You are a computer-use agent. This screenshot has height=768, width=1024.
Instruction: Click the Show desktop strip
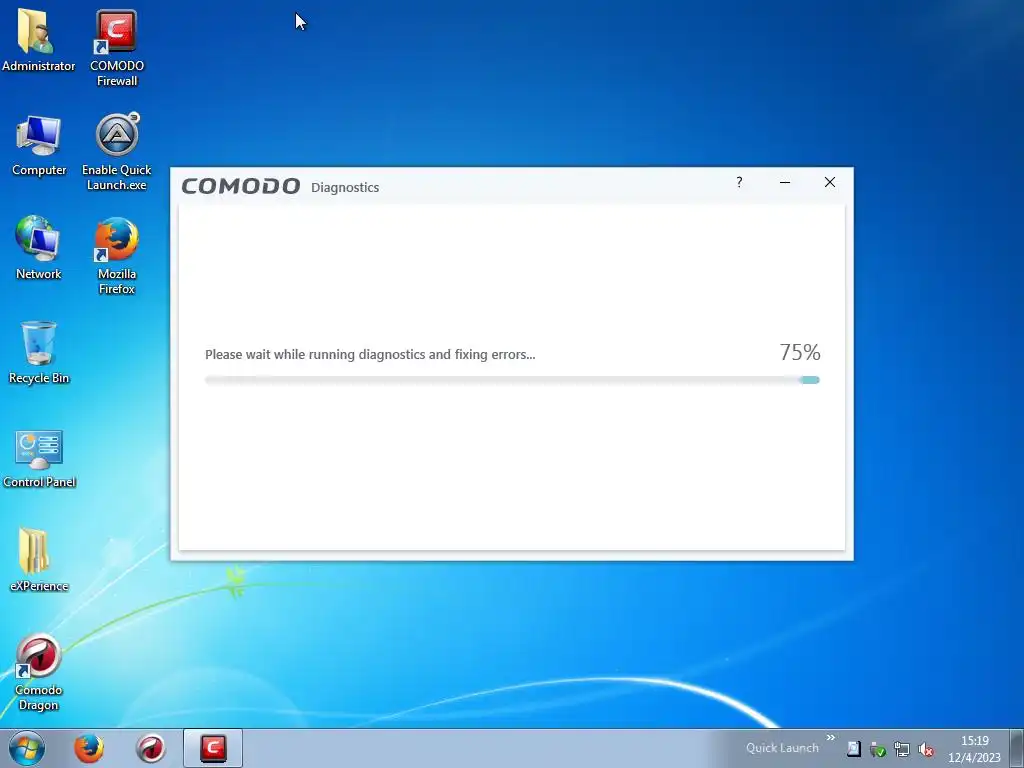point(1017,748)
